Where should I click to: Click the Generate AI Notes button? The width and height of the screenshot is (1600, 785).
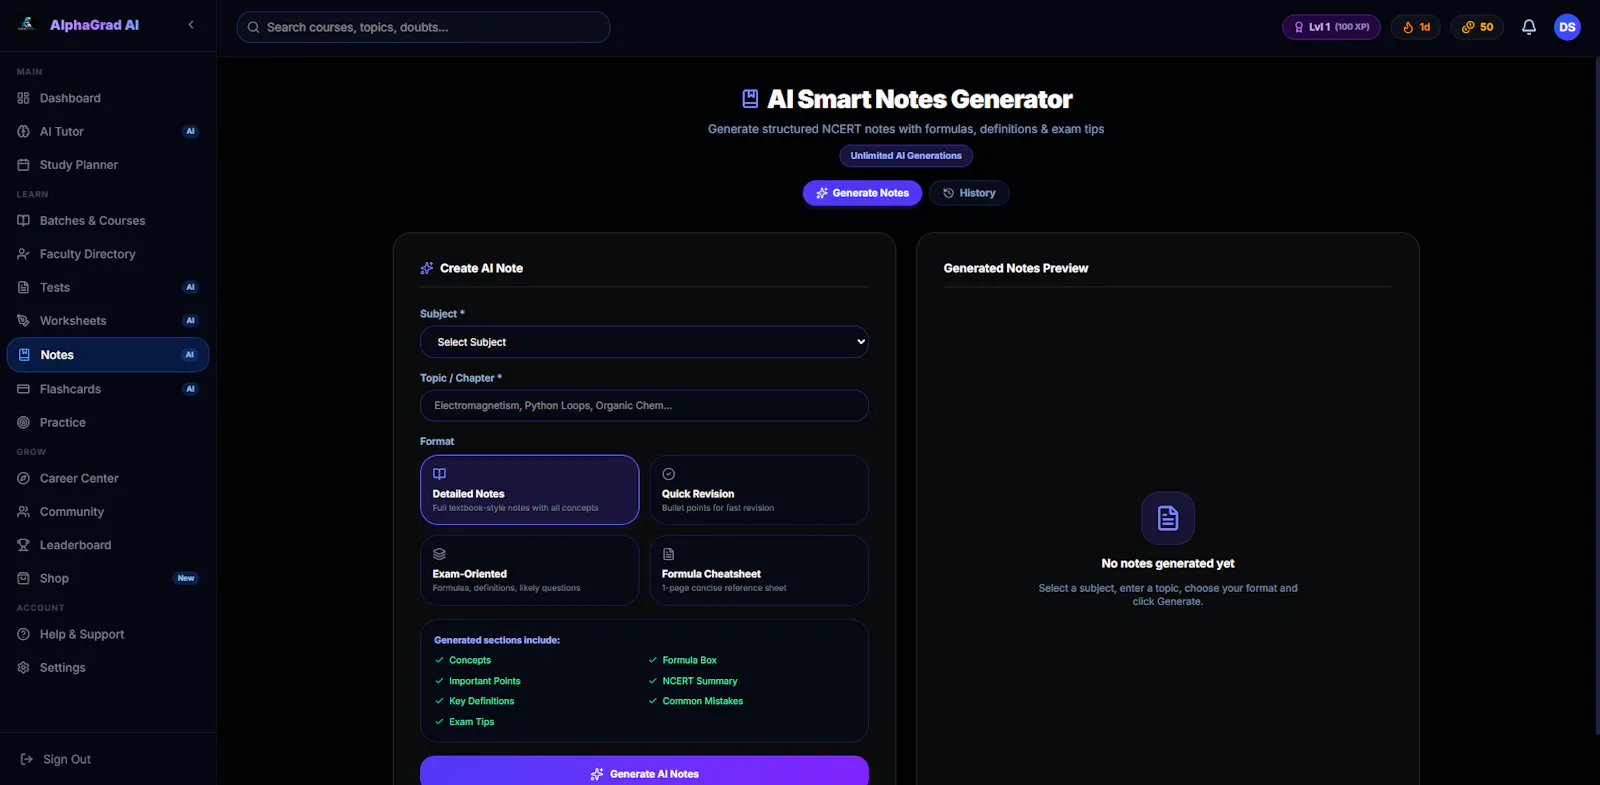pyautogui.click(x=644, y=773)
